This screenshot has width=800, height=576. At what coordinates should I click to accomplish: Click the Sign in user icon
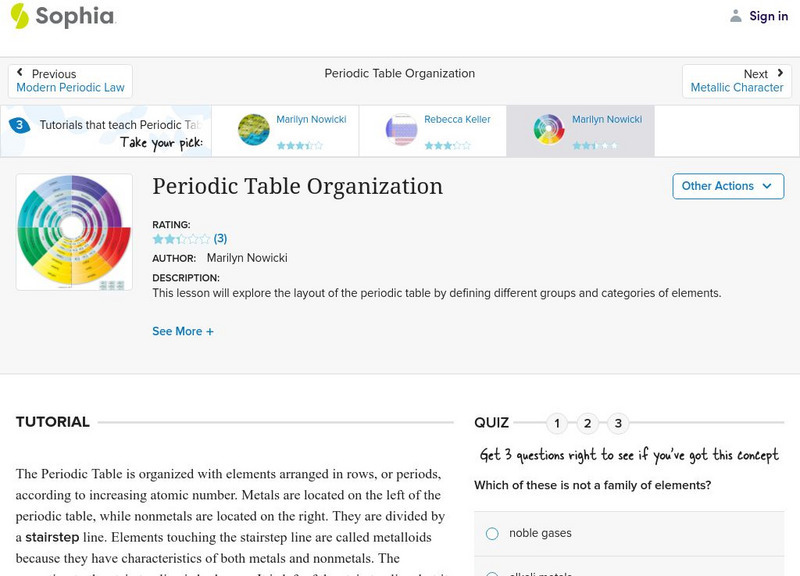coord(736,16)
